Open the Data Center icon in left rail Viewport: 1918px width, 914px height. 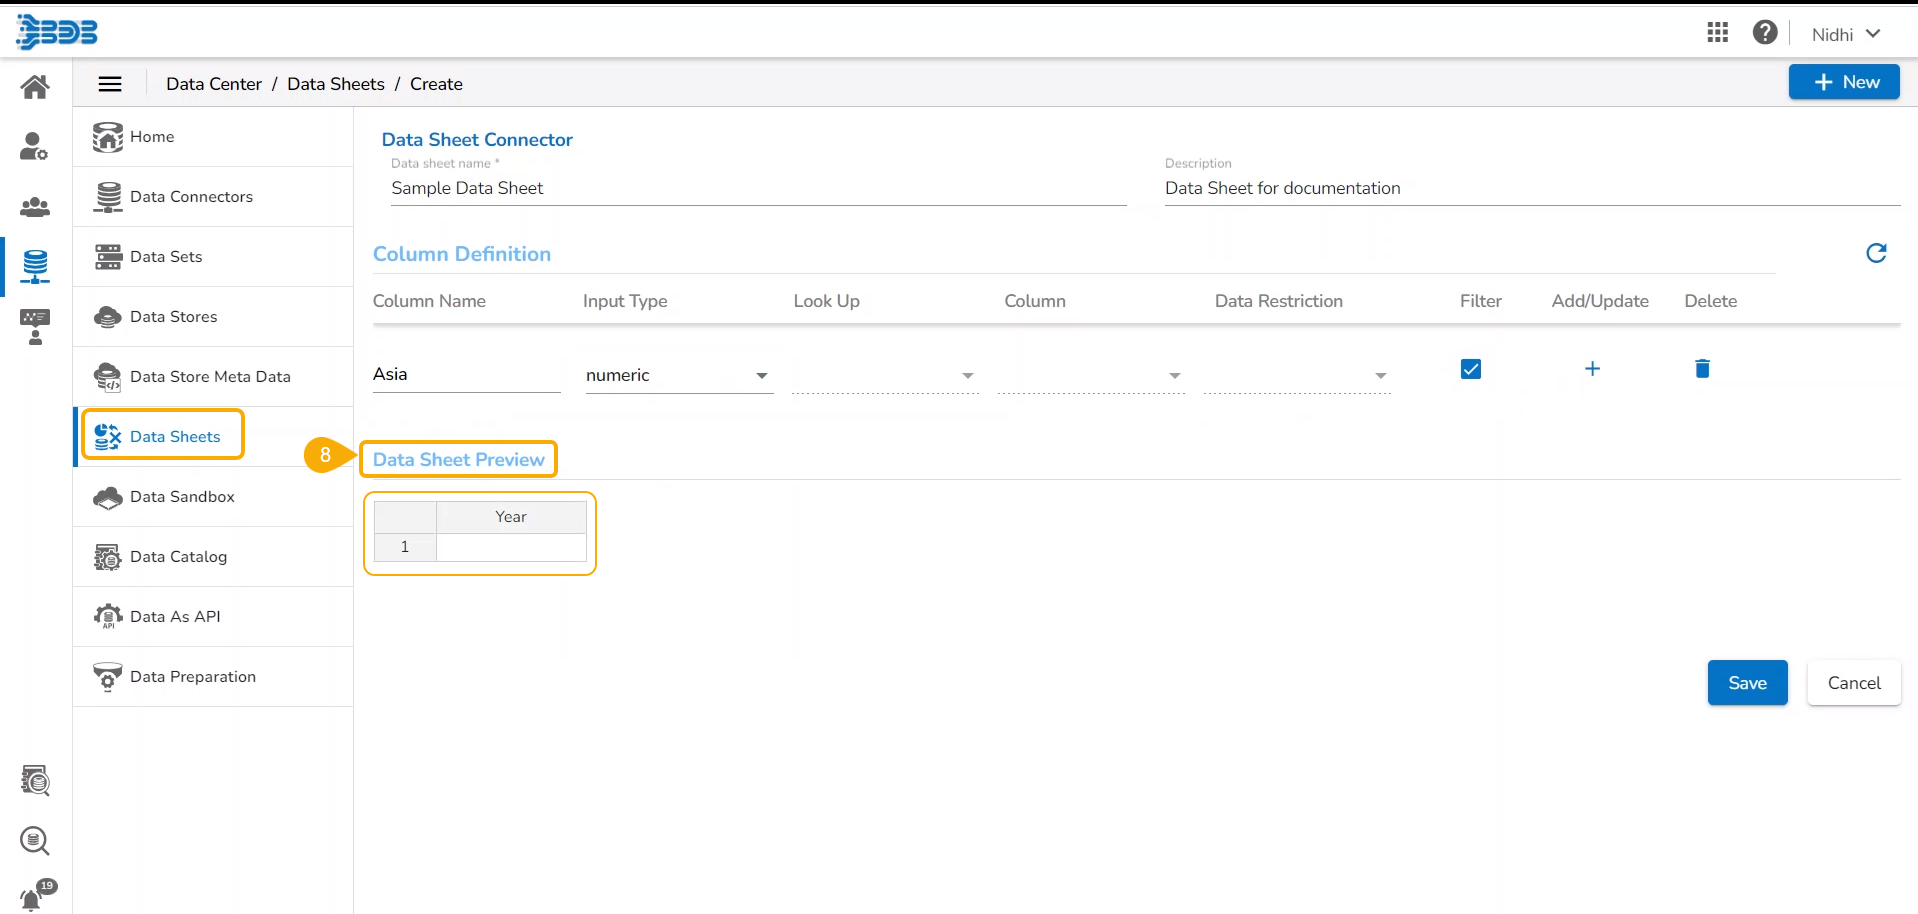click(x=35, y=266)
